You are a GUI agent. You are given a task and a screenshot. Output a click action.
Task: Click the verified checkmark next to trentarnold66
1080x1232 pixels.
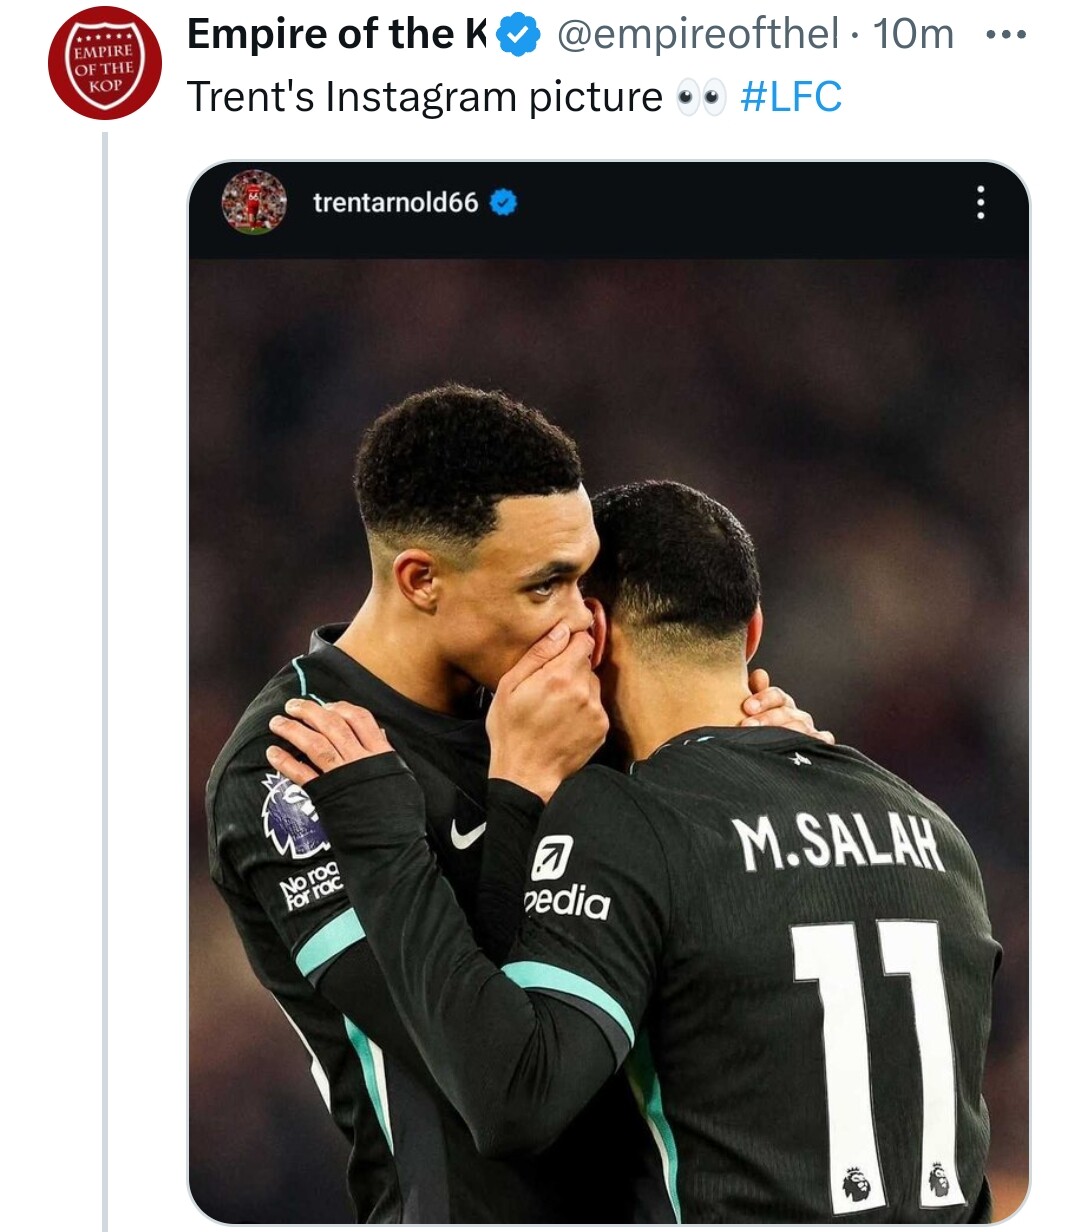pyautogui.click(x=503, y=203)
